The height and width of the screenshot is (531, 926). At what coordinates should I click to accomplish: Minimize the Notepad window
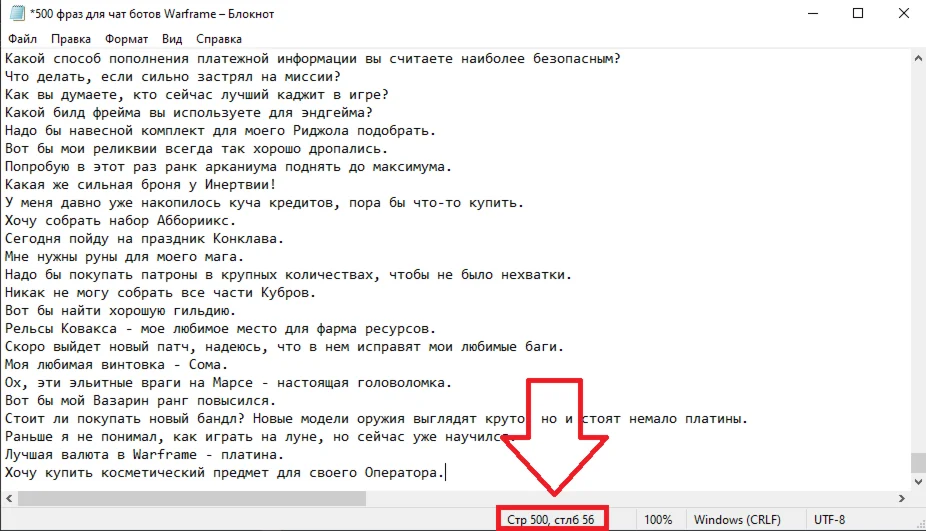[x=813, y=13]
